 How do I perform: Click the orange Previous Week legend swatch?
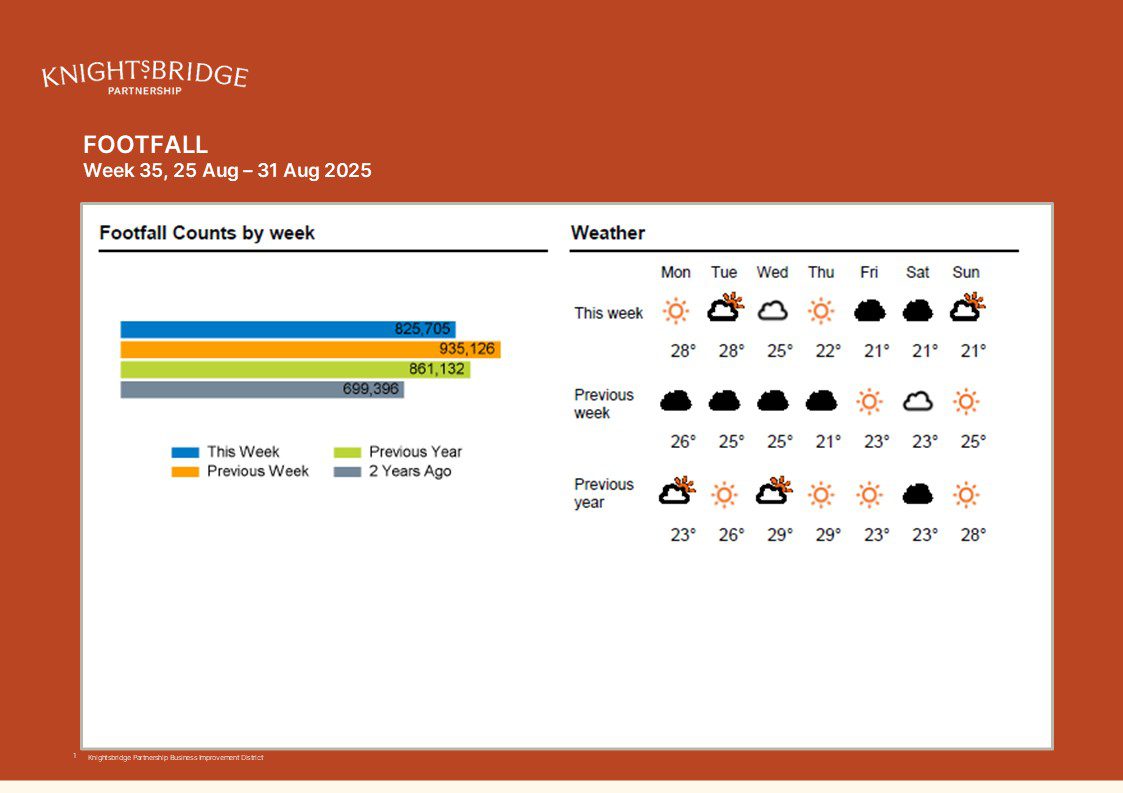[x=185, y=471]
